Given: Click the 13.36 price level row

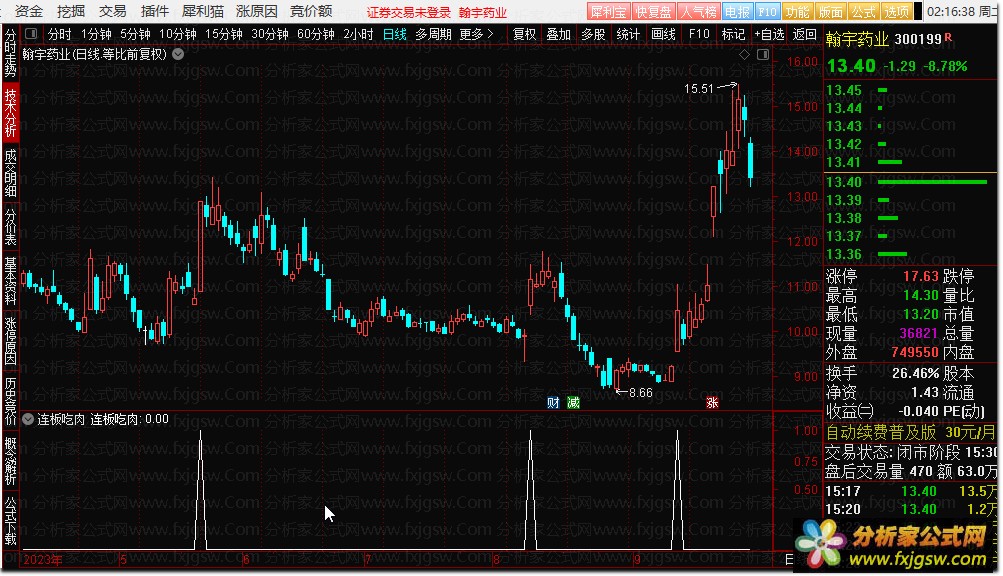Looking at the screenshot, I should 911,254.
